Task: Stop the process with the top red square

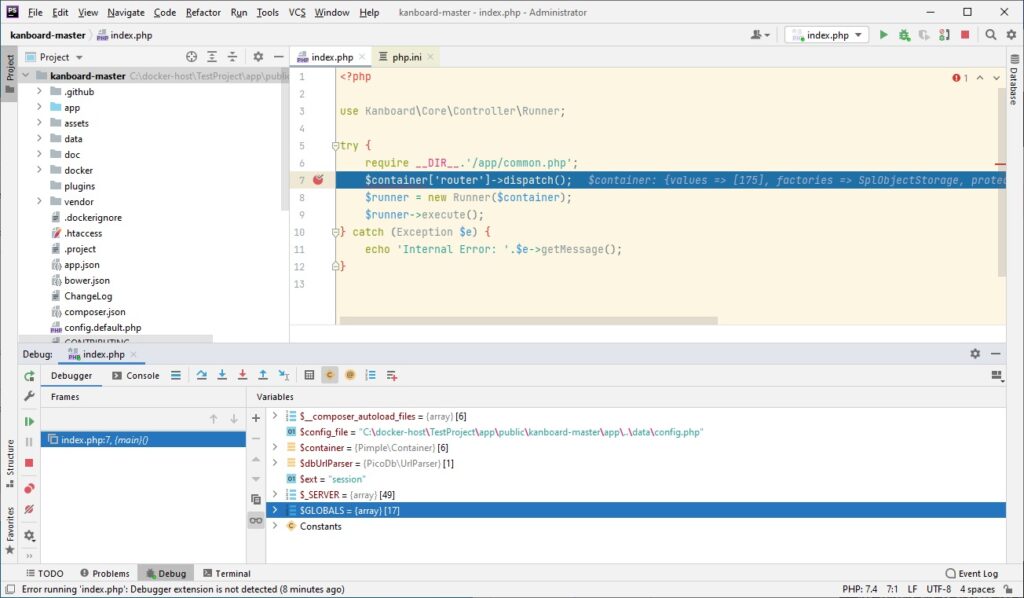Action: coord(965,35)
